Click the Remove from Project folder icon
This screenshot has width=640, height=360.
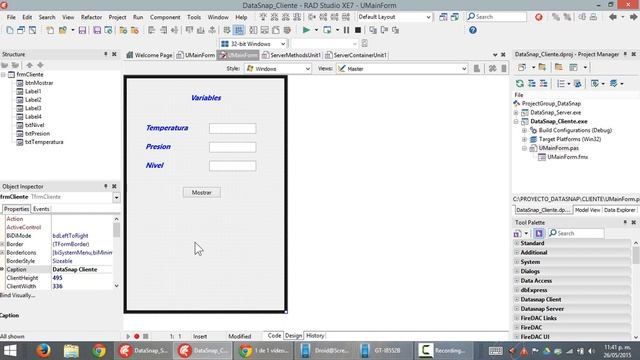(x=134, y=30)
